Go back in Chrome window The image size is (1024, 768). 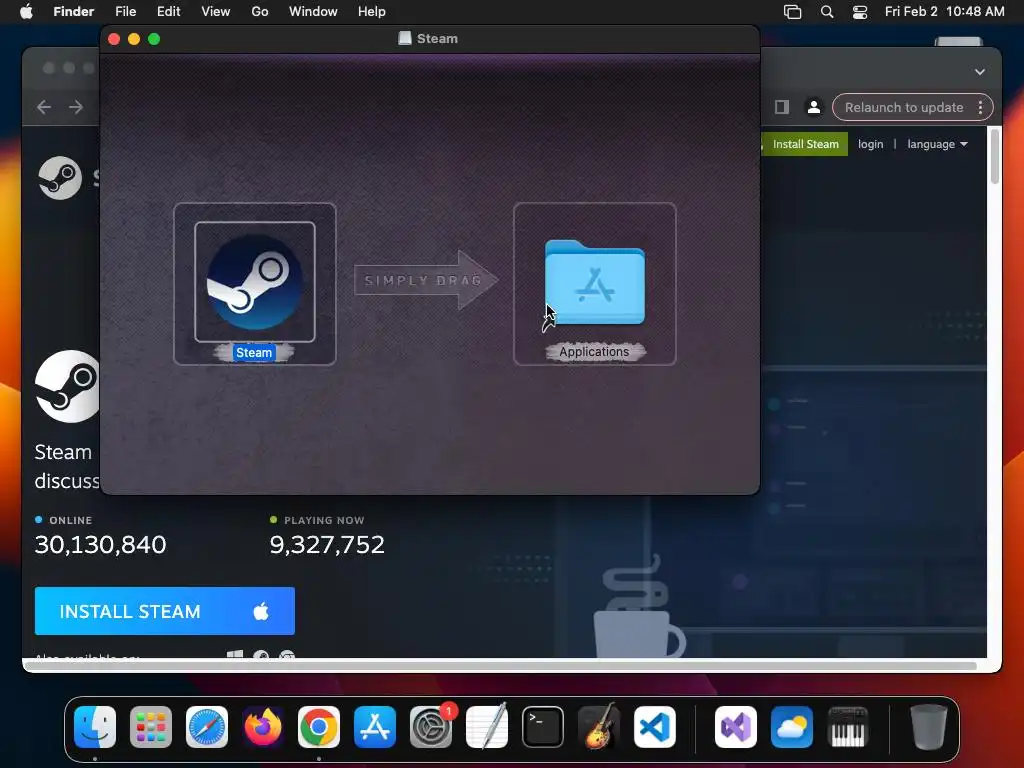coord(44,107)
